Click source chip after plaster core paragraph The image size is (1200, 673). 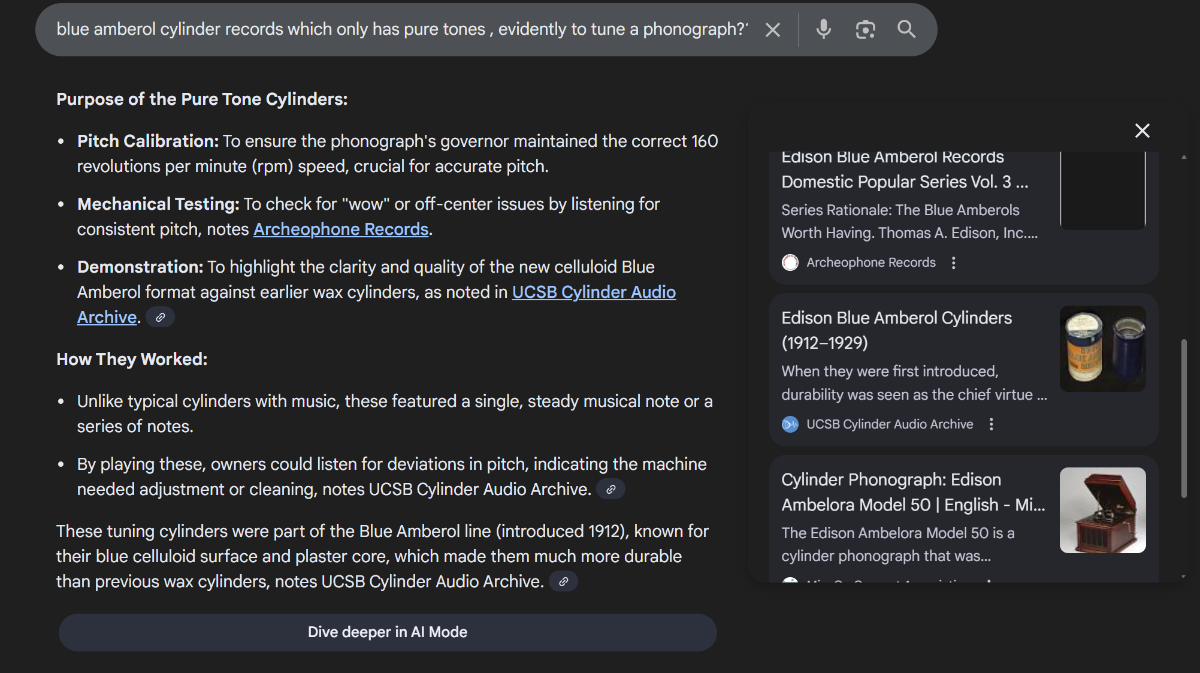tap(564, 582)
